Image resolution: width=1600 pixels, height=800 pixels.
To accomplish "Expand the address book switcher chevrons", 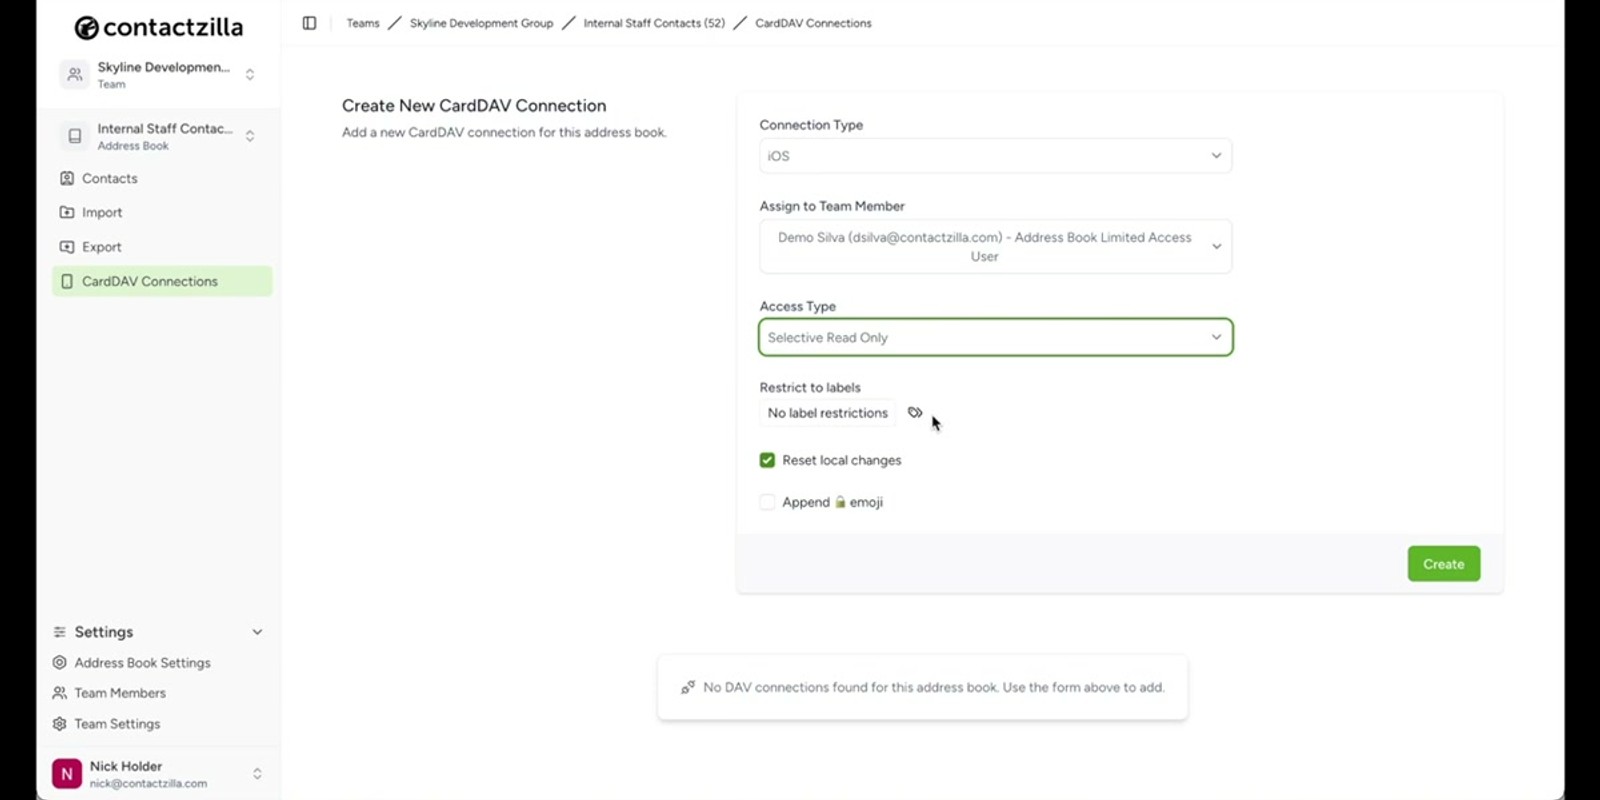I will (250, 136).
